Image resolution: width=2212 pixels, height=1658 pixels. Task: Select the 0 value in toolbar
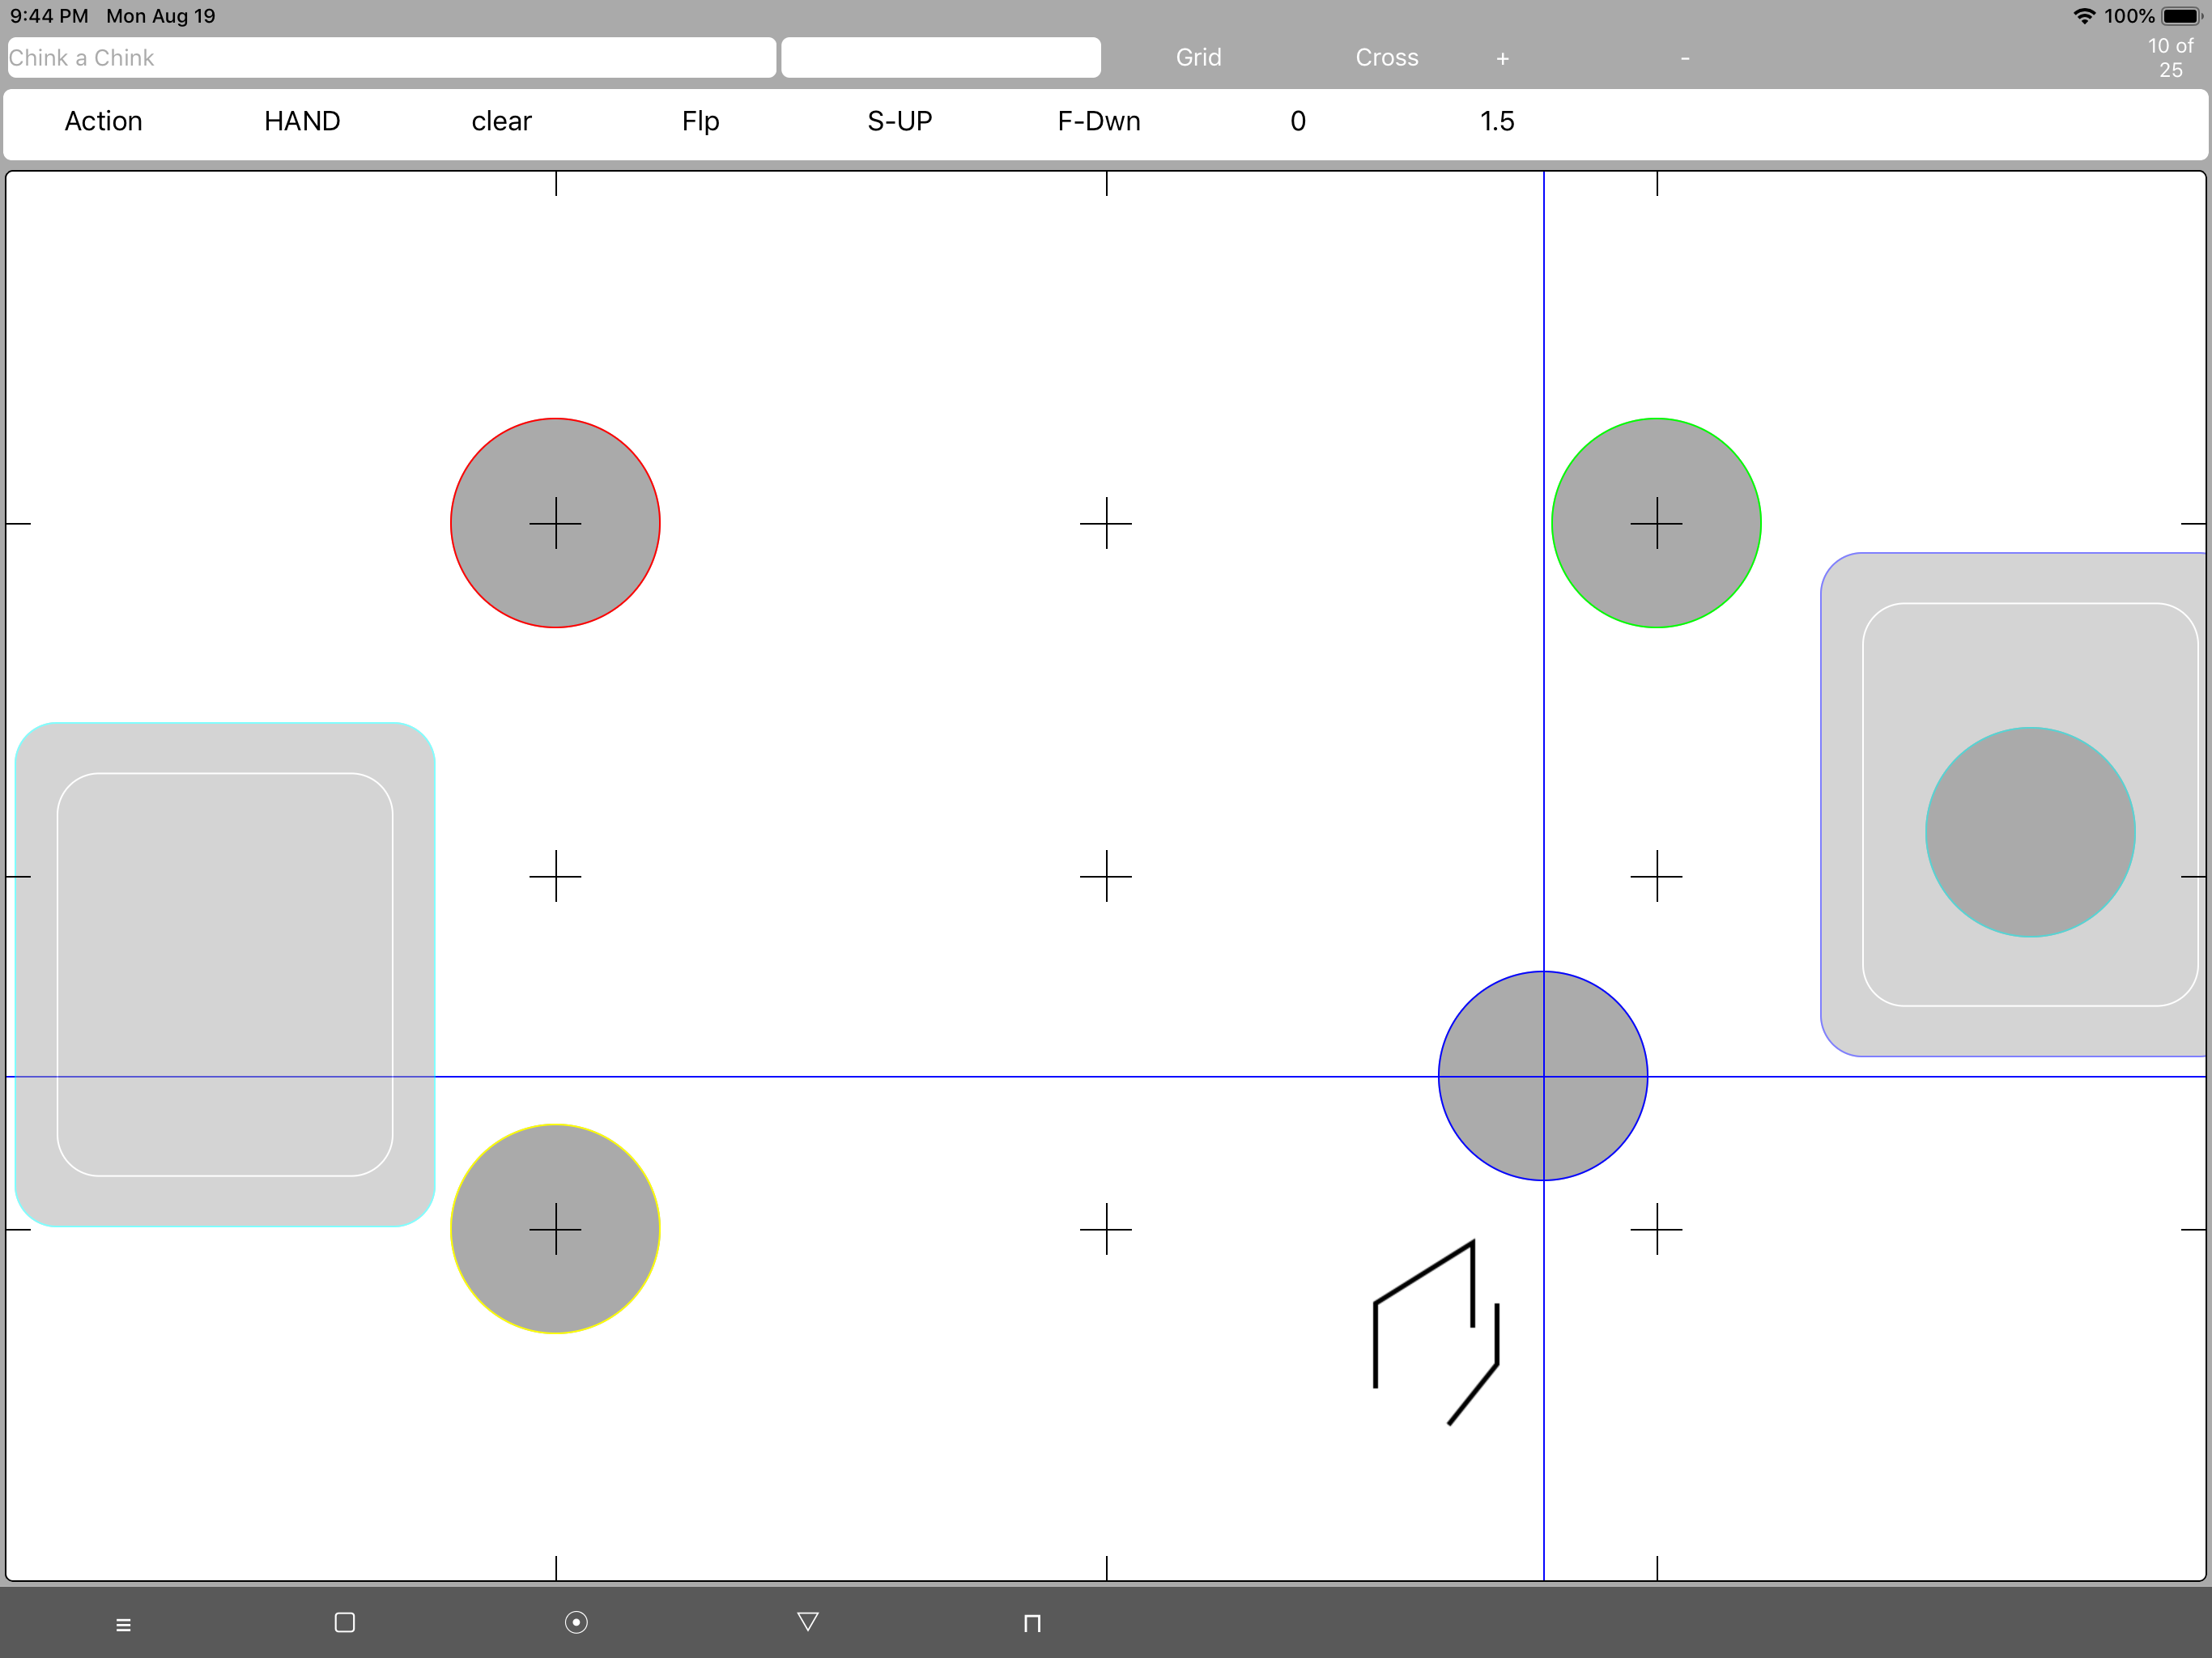pos(1297,121)
